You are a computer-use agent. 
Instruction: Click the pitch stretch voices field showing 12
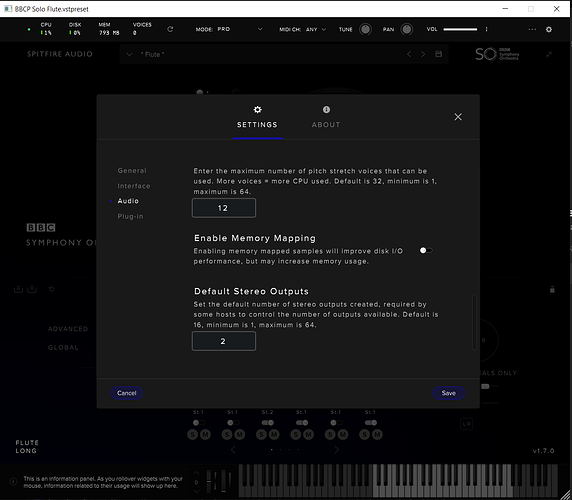pos(224,208)
